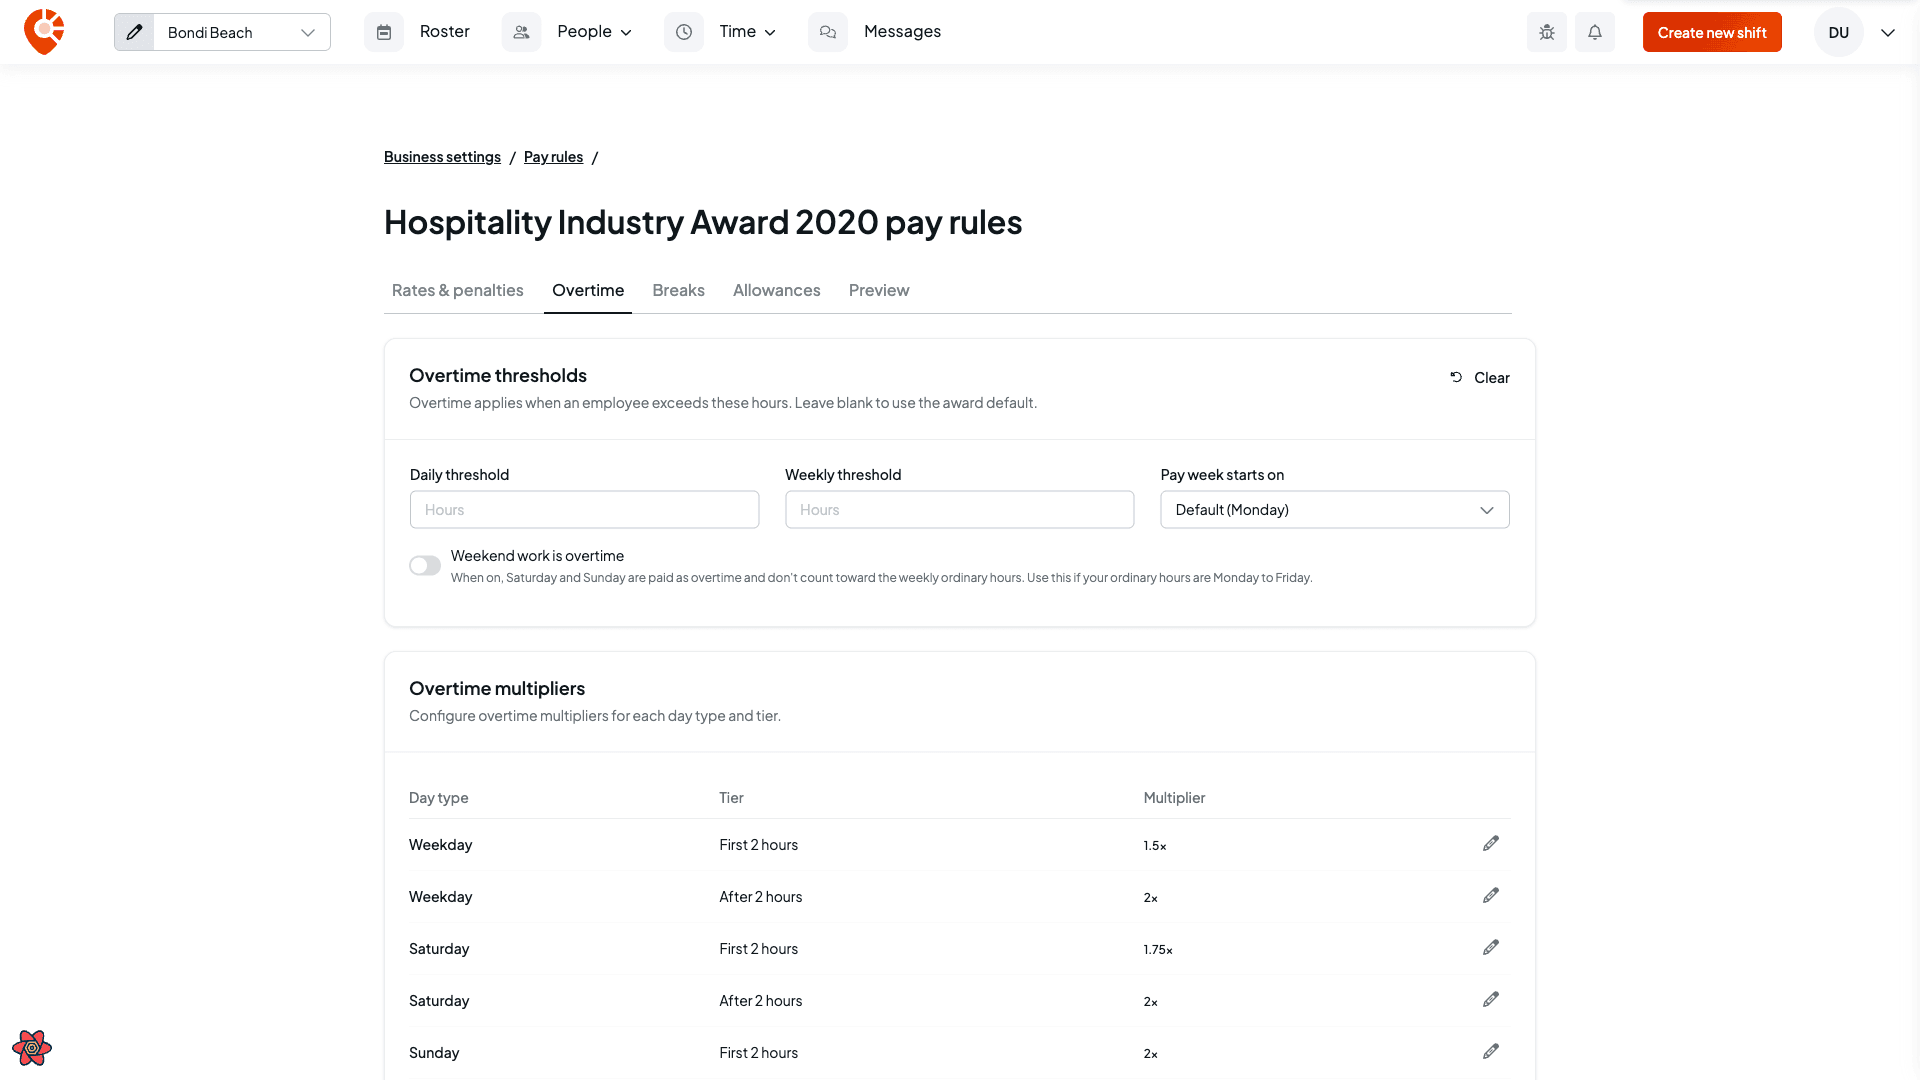Click the Multiplier column header
This screenshot has height=1080, width=1920.
pos(1174,798)
